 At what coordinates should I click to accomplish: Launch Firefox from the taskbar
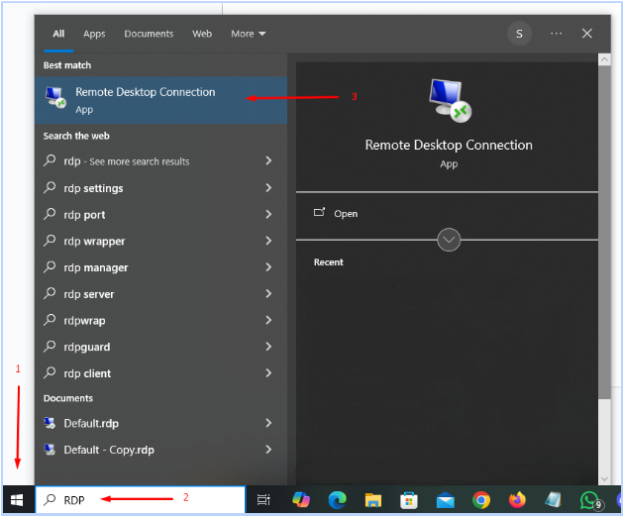coord(517,500)
